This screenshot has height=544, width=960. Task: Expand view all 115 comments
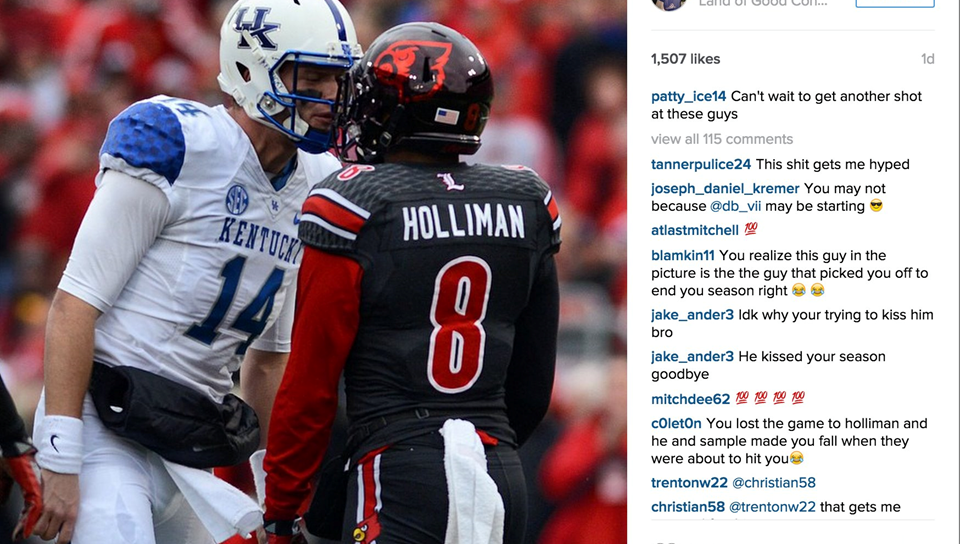pos(722,139)
